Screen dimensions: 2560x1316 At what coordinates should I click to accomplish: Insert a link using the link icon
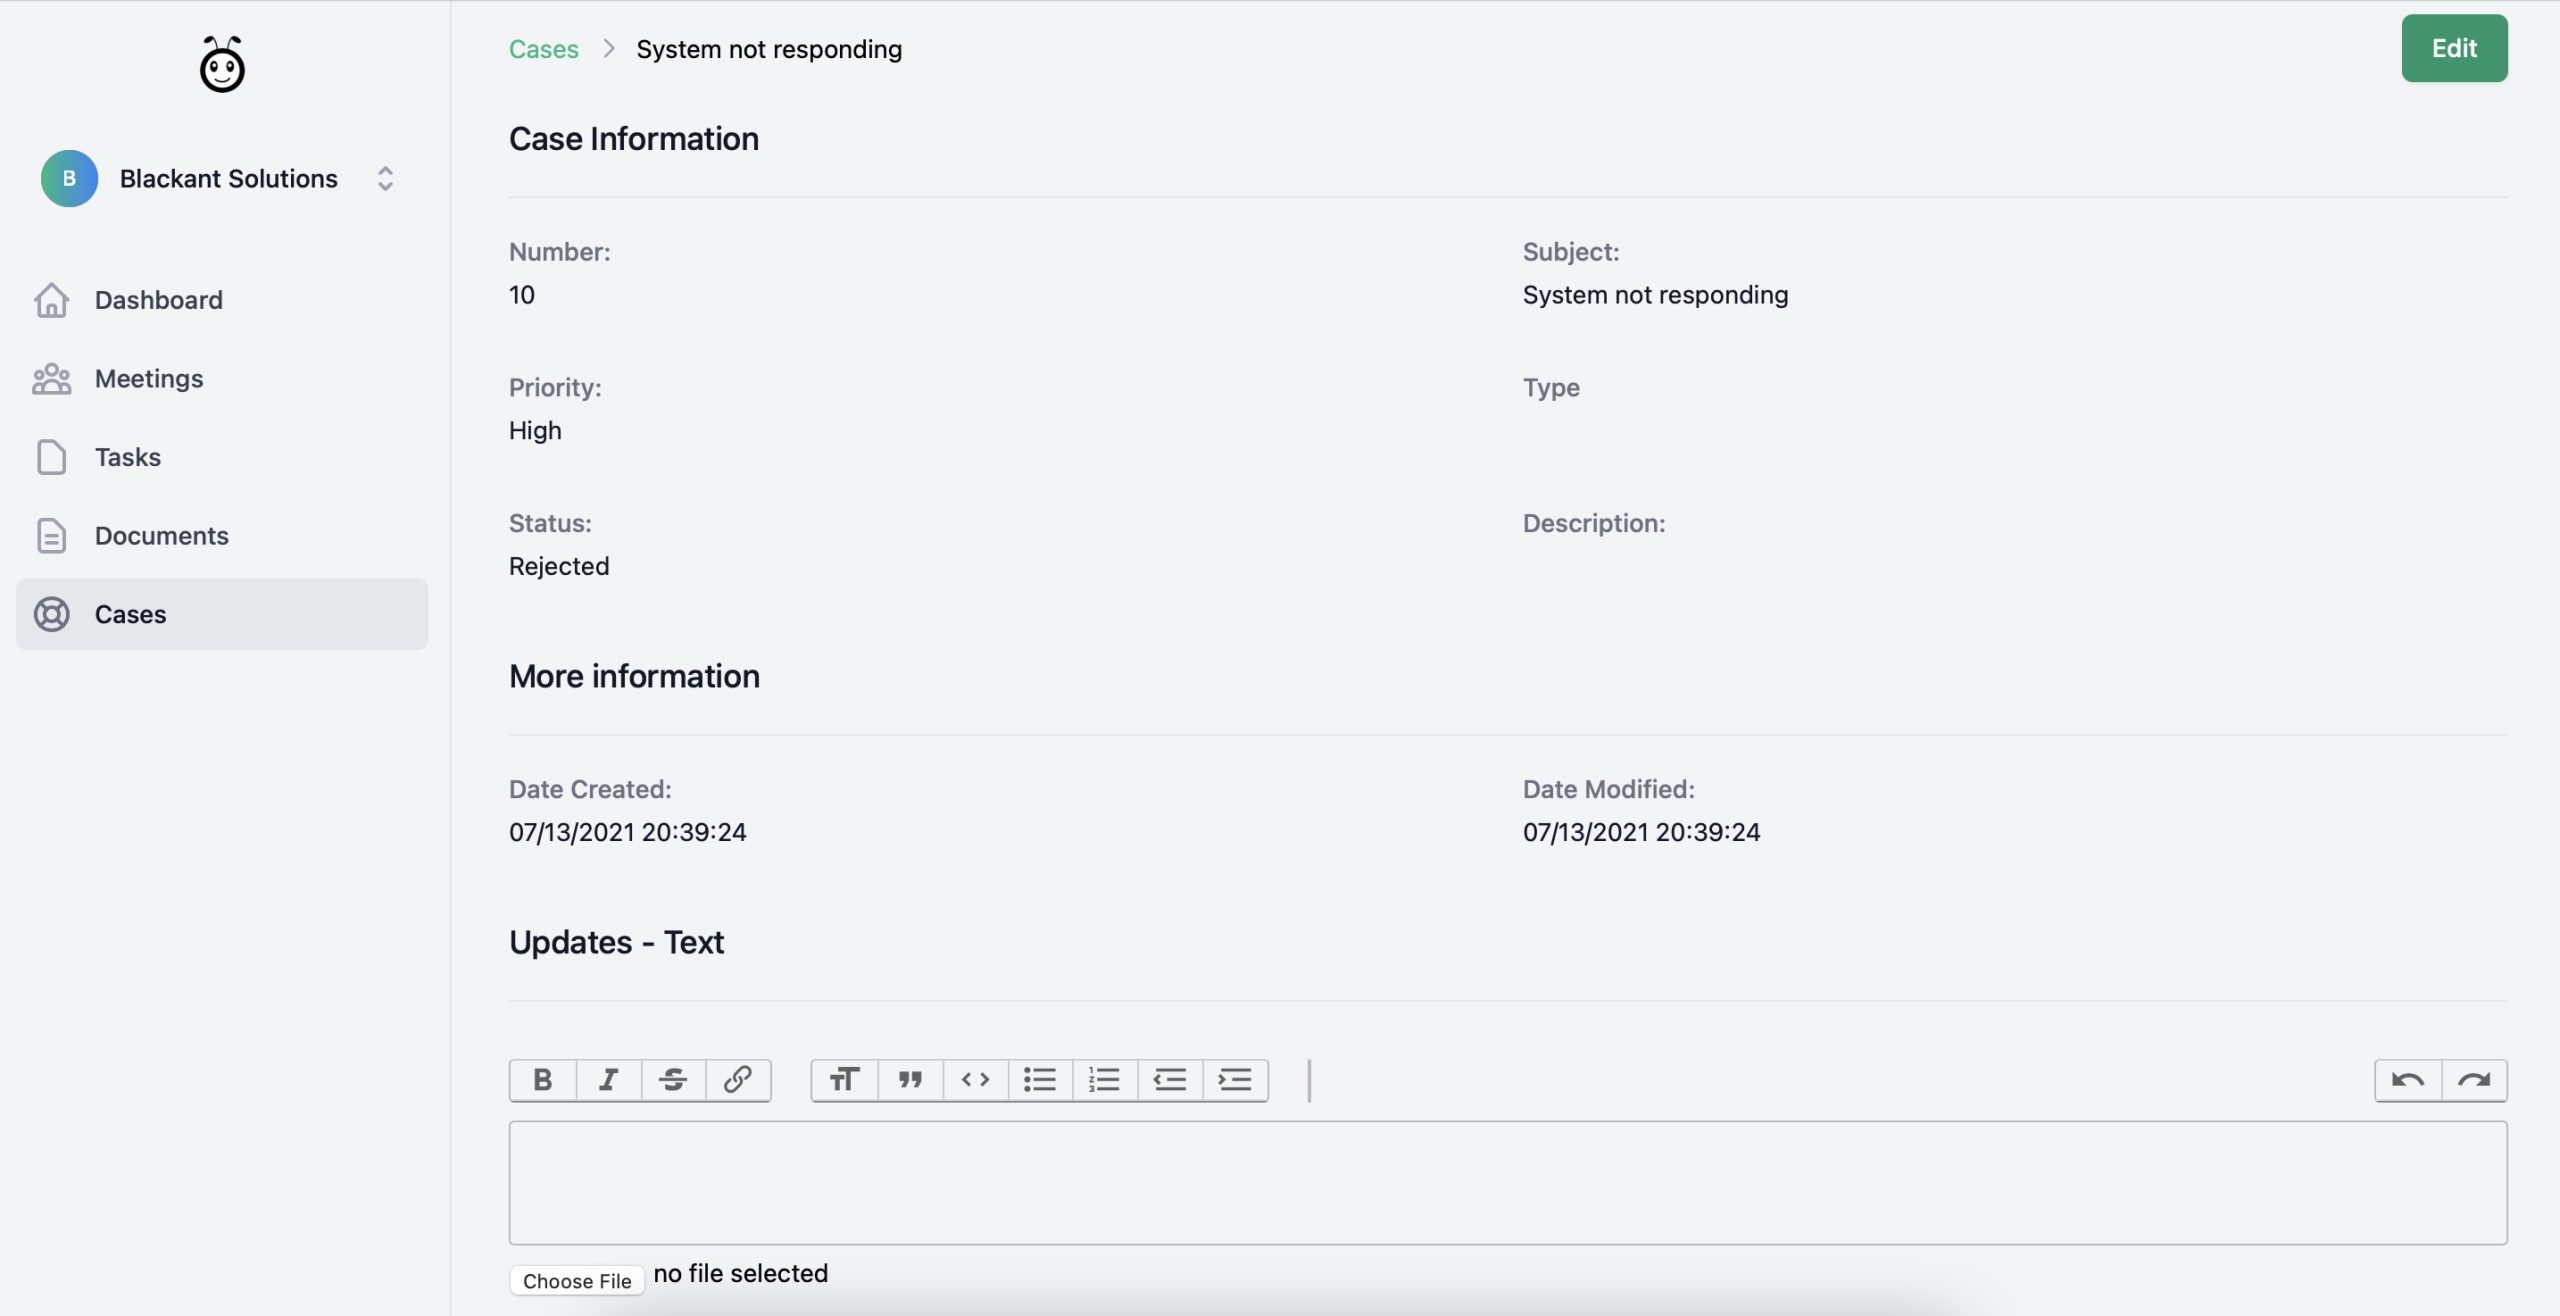(738, 1080)
